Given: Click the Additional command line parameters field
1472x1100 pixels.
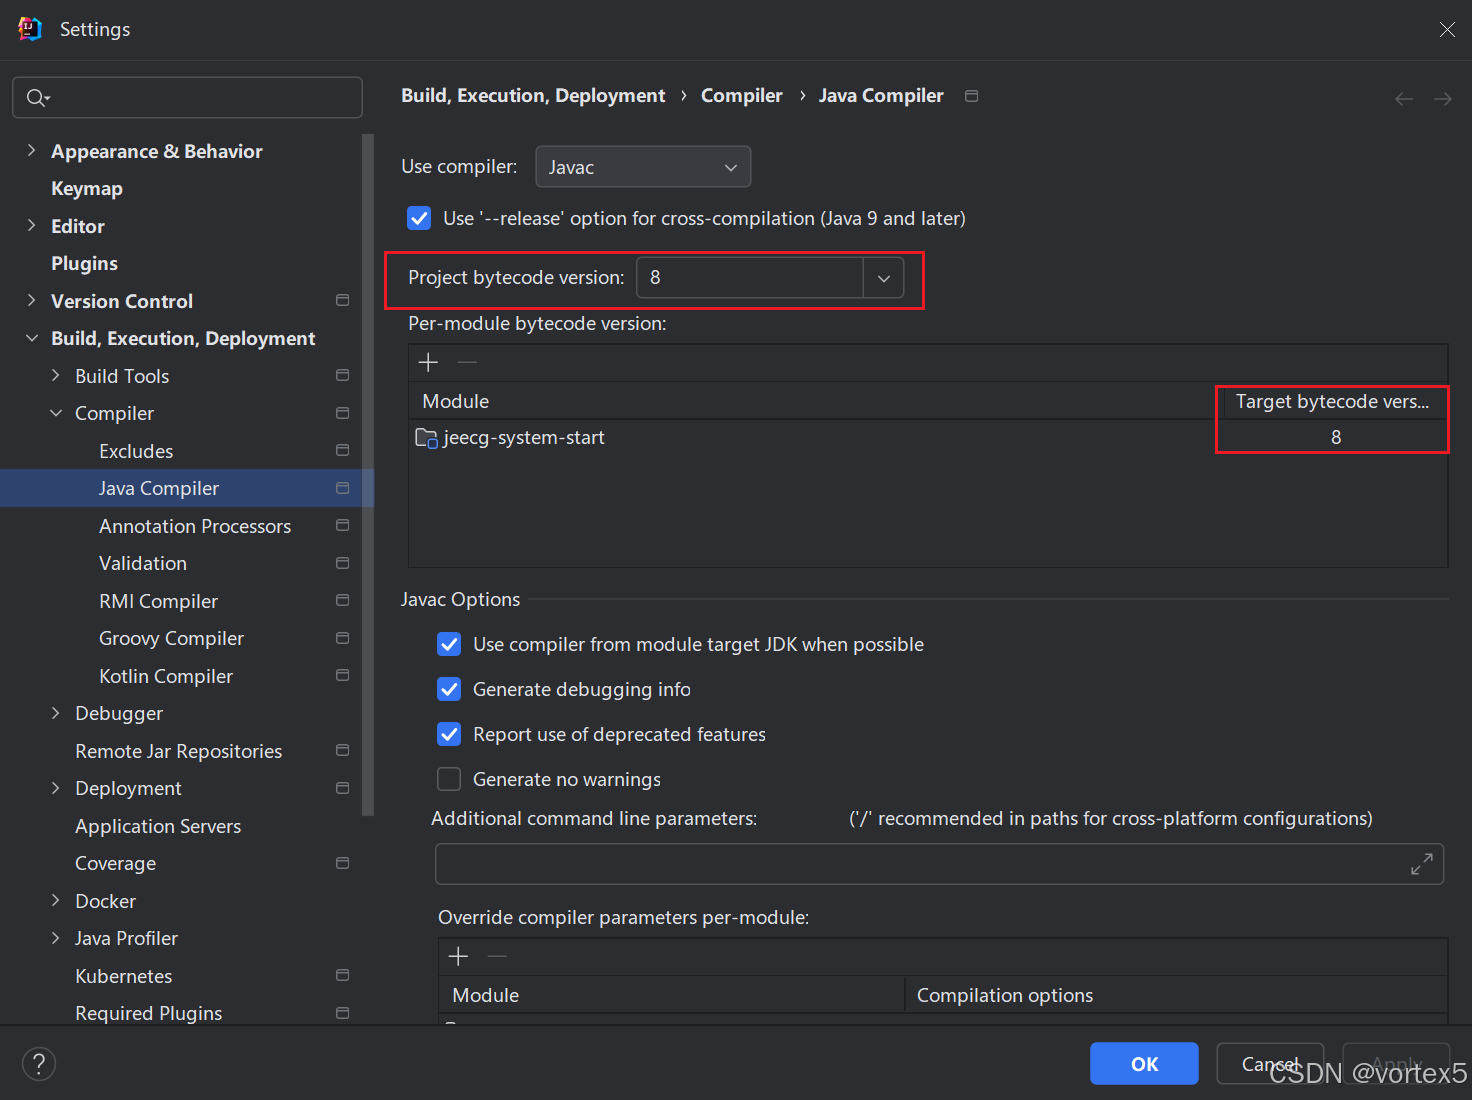Looking at the screenshot, I should (939, 864).
